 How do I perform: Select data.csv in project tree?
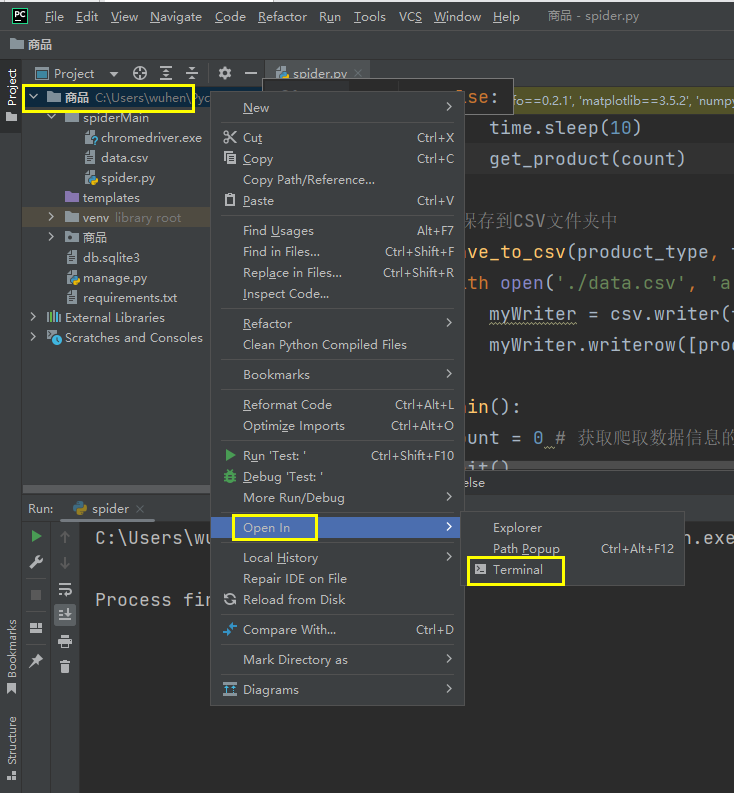[x=124, y=158]
